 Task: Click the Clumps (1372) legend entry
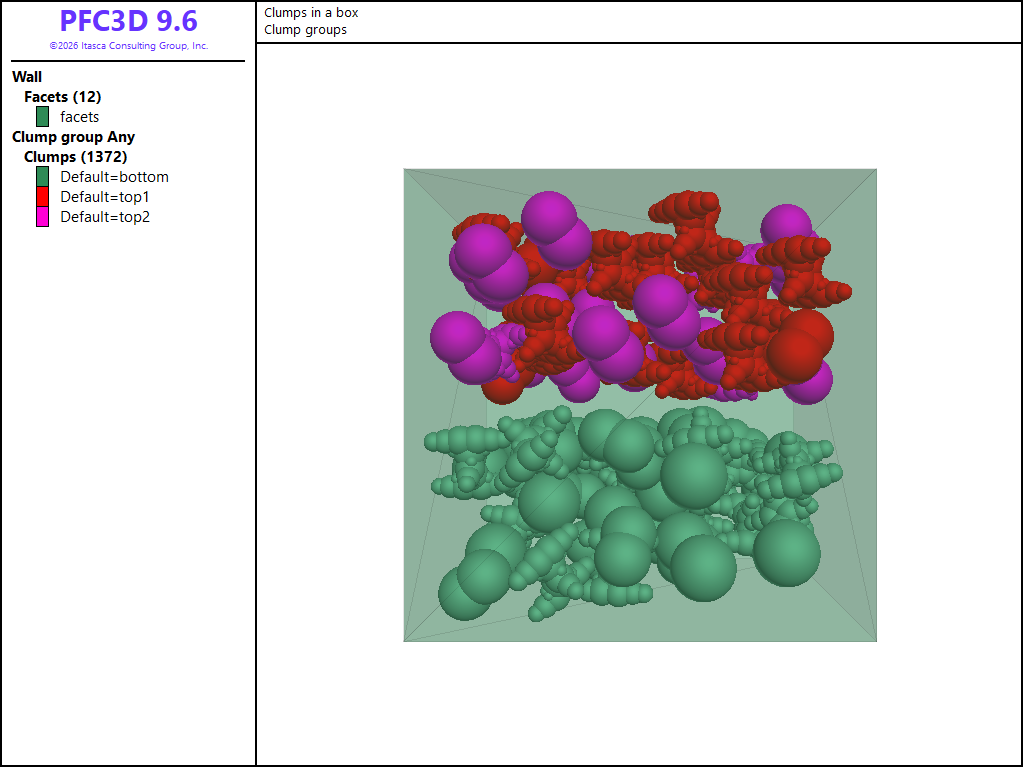point(76,157)
